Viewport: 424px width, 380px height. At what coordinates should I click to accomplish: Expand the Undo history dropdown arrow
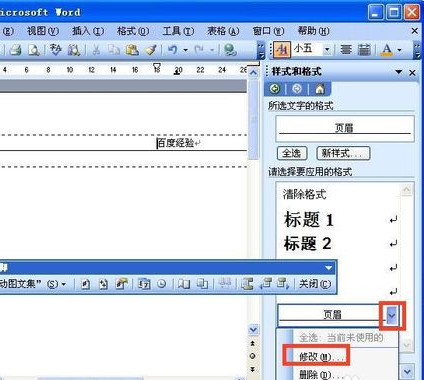(186, 50)
